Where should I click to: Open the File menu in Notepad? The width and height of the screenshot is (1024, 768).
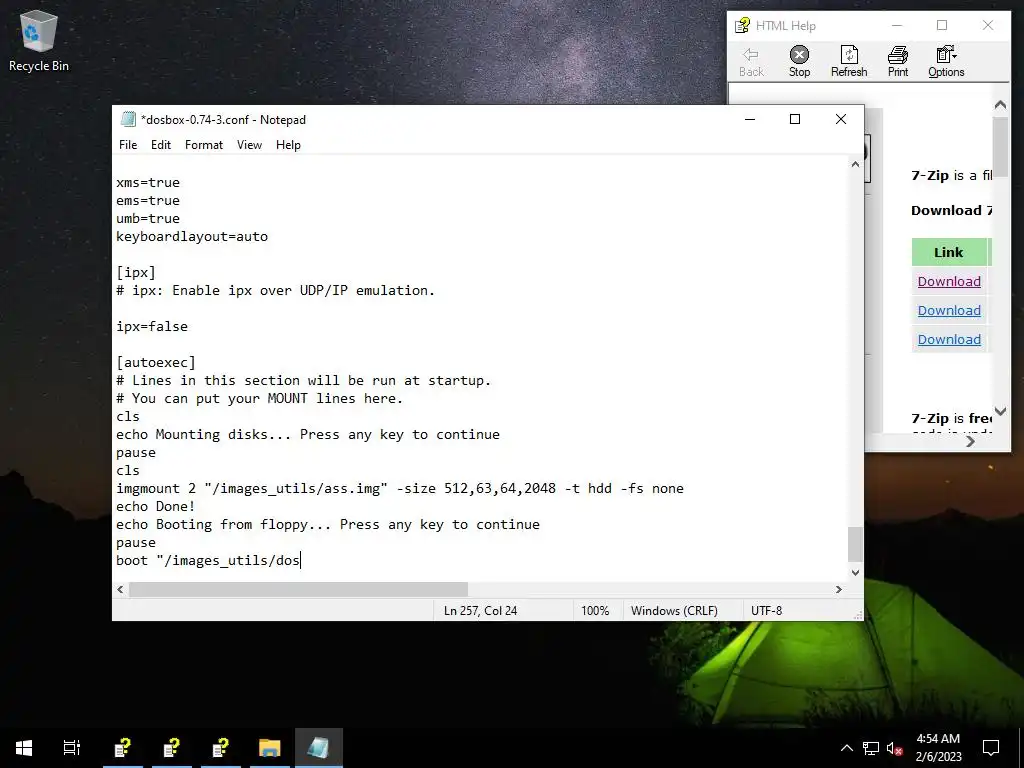[128, 145]
